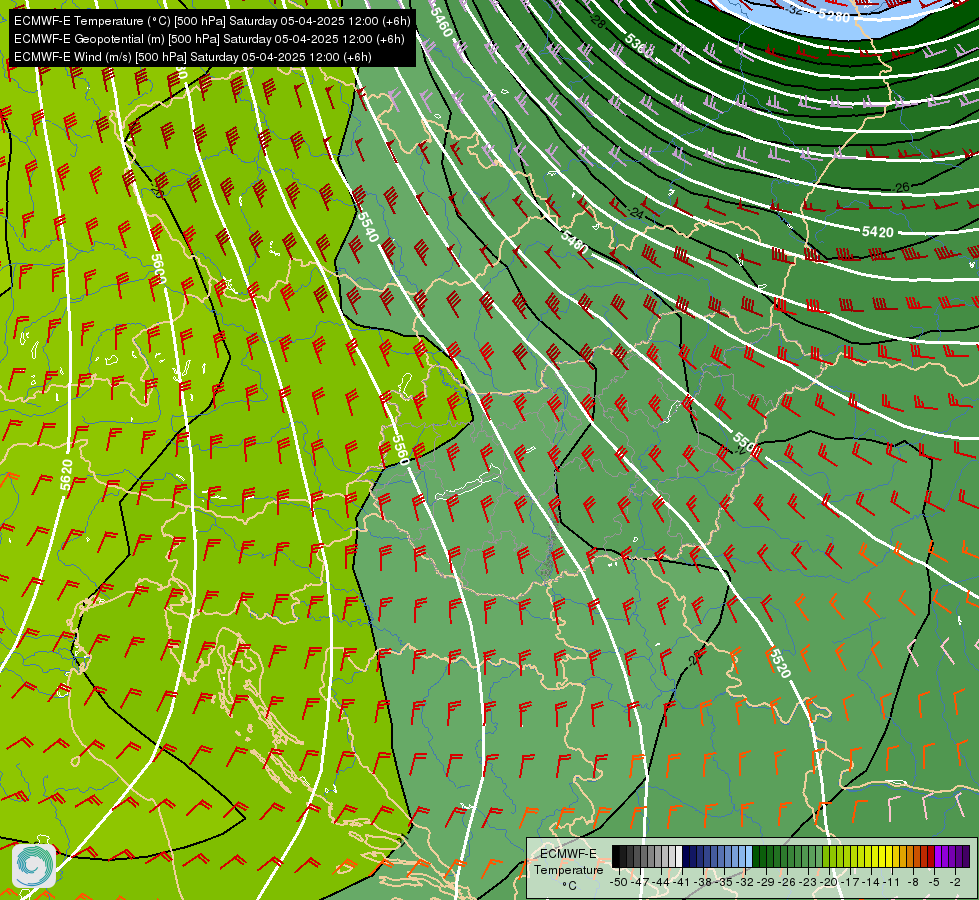979x900 pixels.
Task: Select the ECMWF-E Temperature 500 hPa header line
Action: point(212,21)
